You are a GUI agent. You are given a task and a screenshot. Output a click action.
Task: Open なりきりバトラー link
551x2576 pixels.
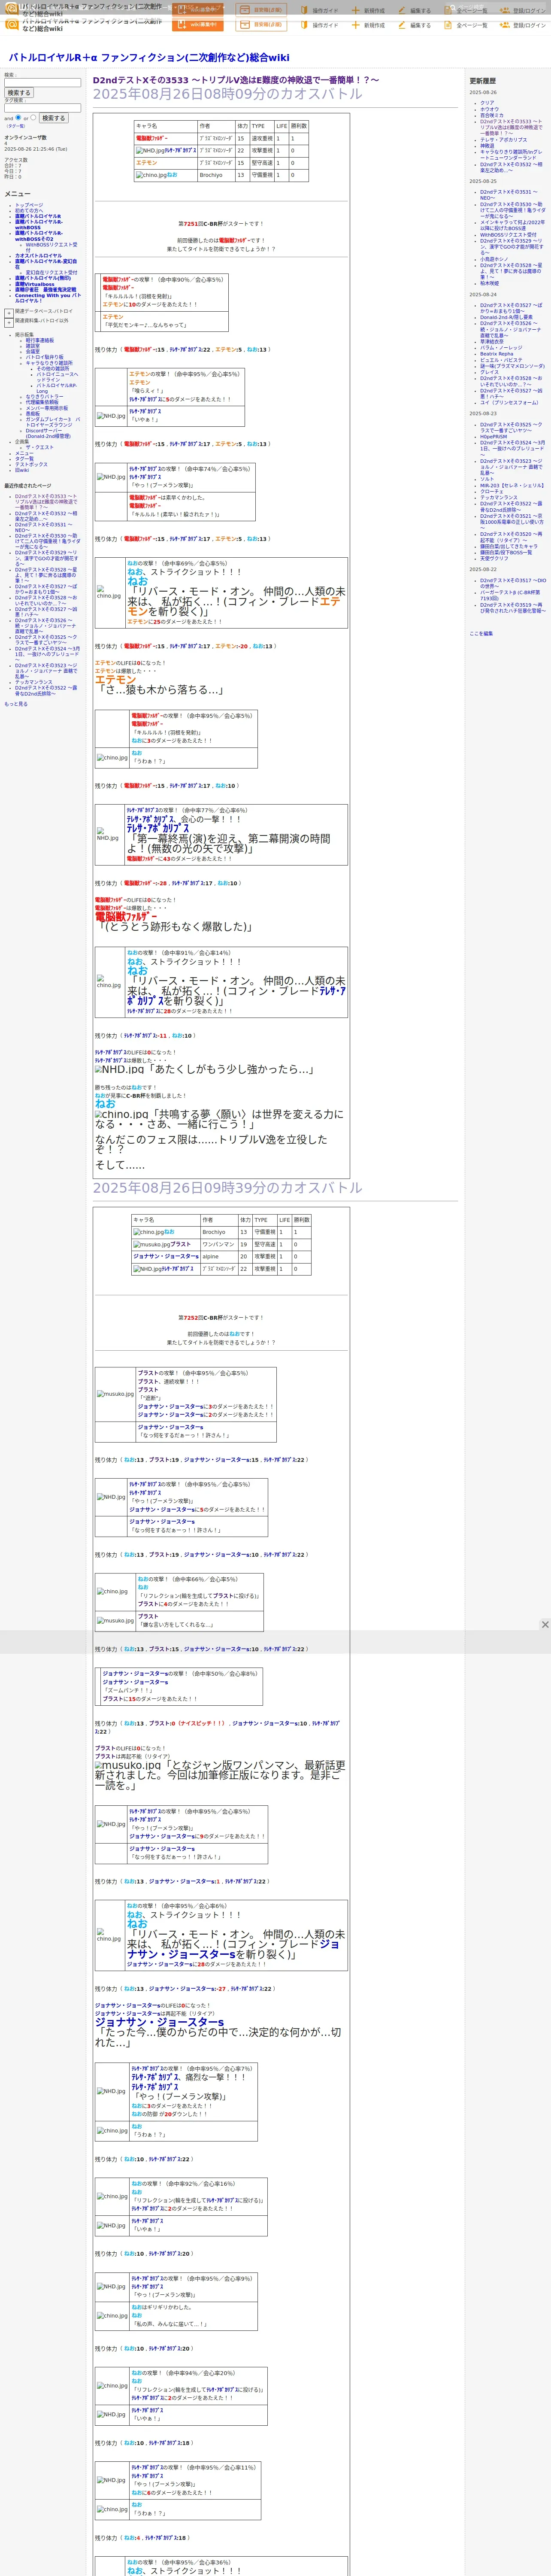point(44,397)
